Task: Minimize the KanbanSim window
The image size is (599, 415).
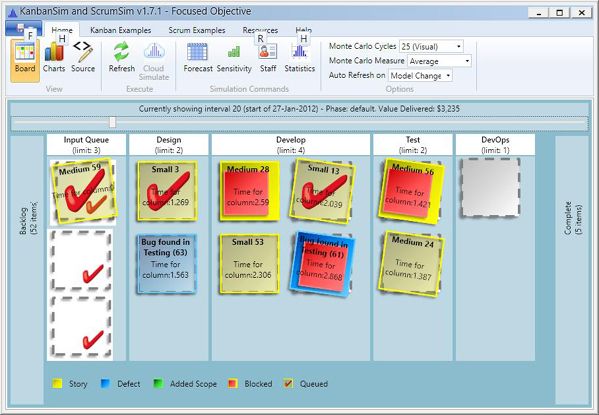Action: click(539, 13)
